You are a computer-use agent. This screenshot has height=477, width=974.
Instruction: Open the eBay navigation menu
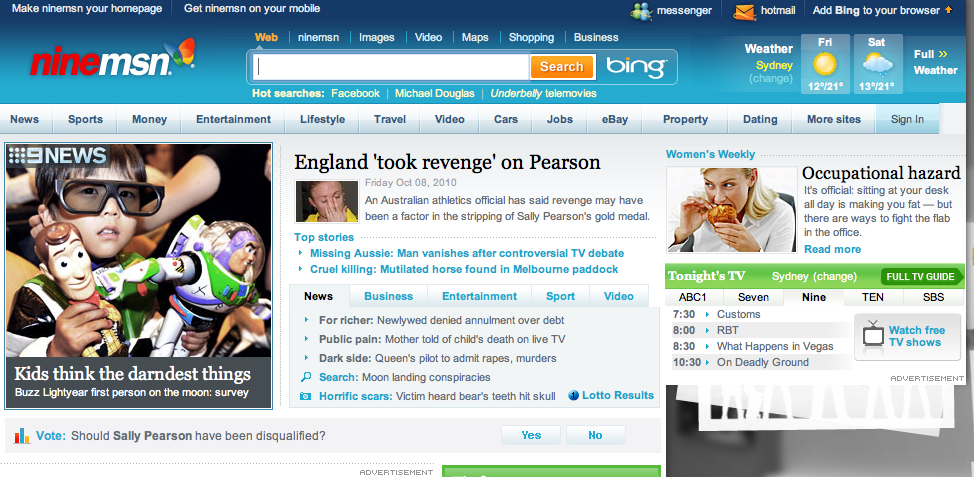point(614,119)
